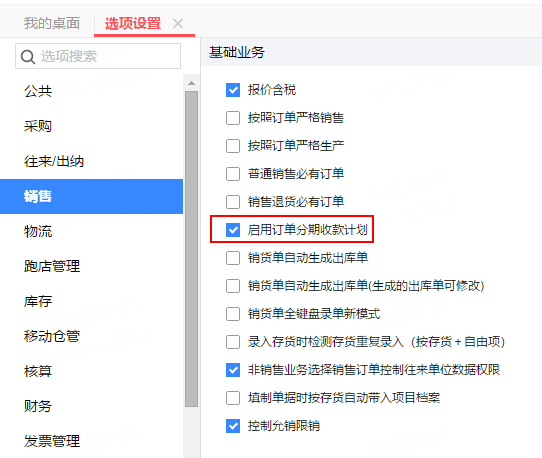
Task: Click the search magnifier icon
Action: pos(28,57)
